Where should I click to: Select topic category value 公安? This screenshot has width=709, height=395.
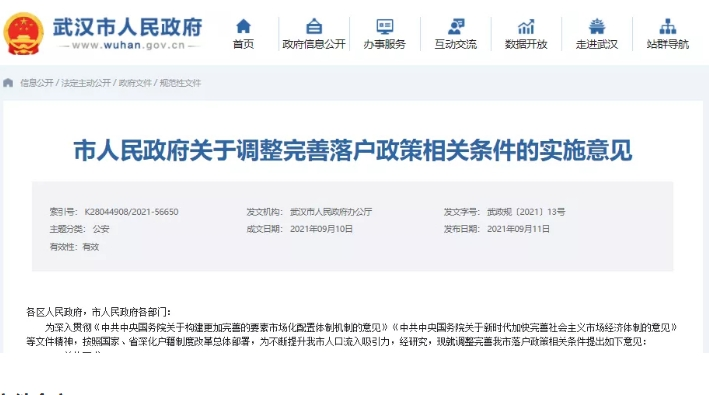(x=101, y=229)
